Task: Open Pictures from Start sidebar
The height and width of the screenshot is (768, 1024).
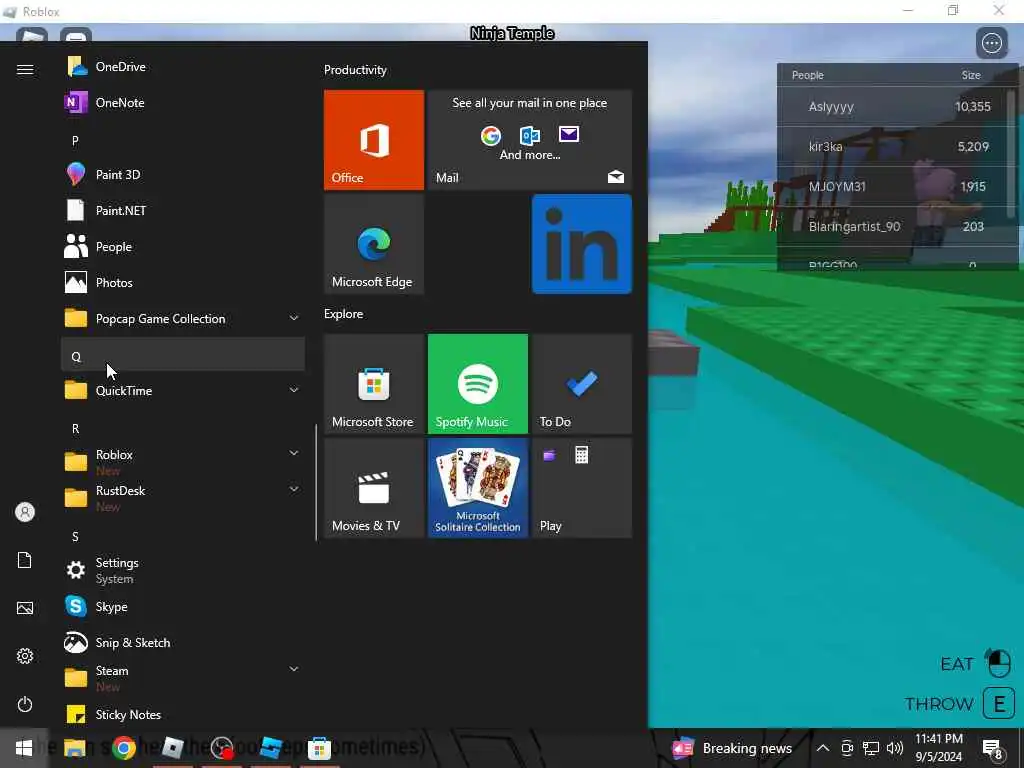Action: (x=25, y=608)
